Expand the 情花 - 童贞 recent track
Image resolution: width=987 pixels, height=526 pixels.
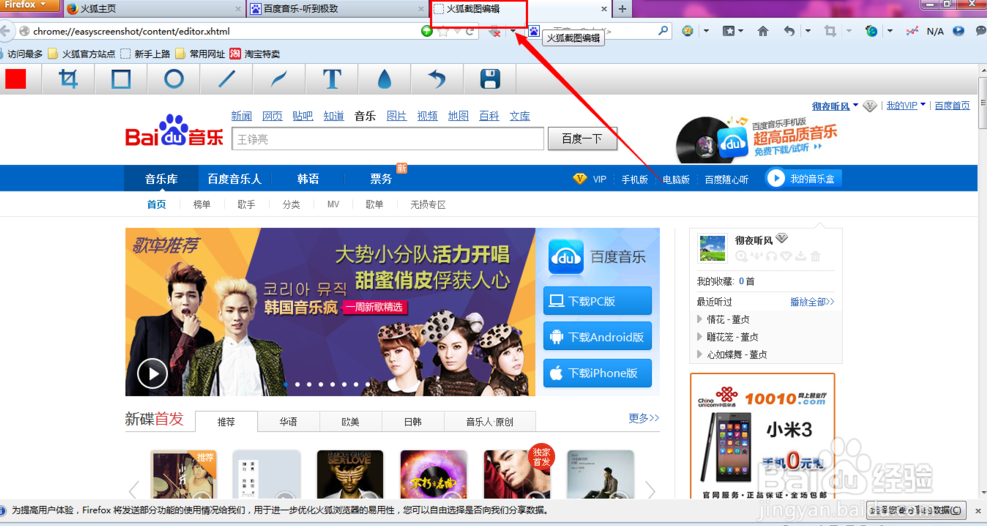click(x=699, y=319)
